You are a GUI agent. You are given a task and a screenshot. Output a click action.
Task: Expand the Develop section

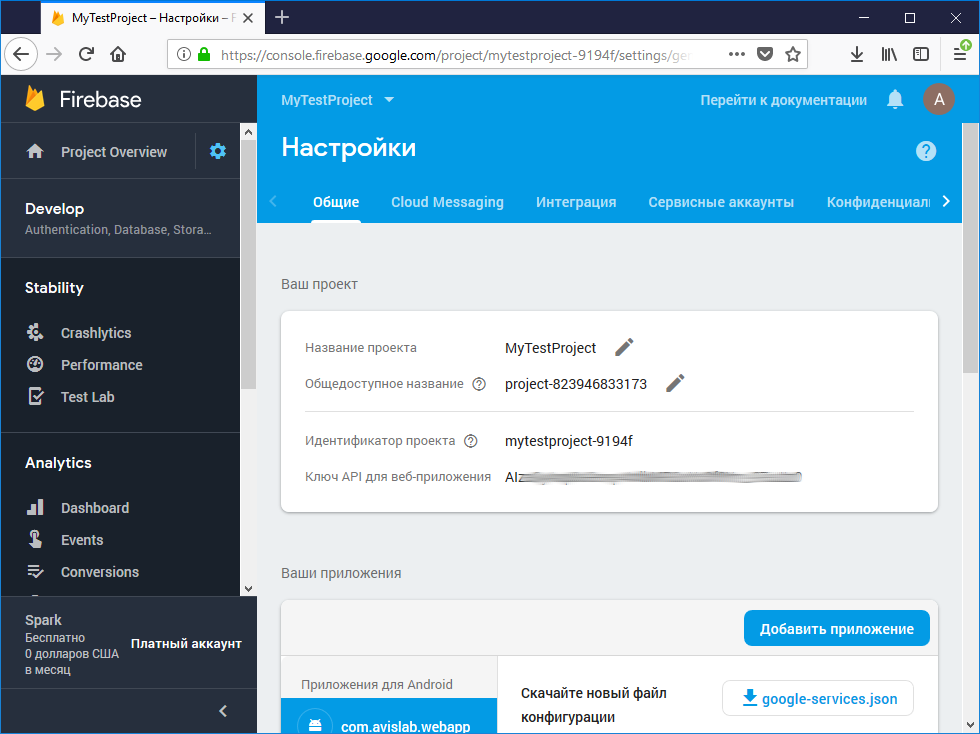click(x=120, y=218)
